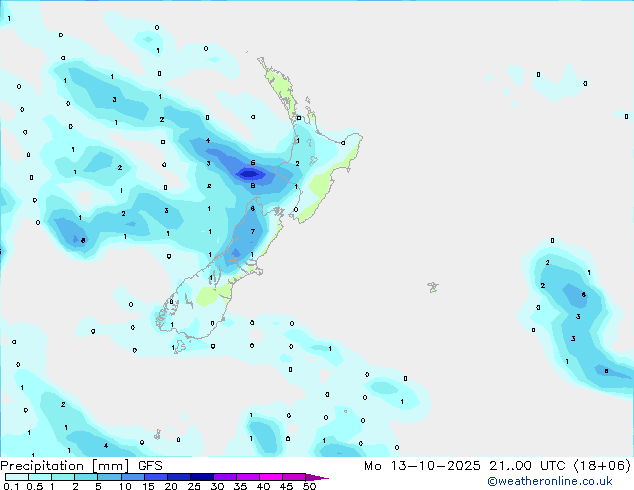Select the 'Precipitation [mm]' title text
The image size is (634, 490).
tap(65, 466)
